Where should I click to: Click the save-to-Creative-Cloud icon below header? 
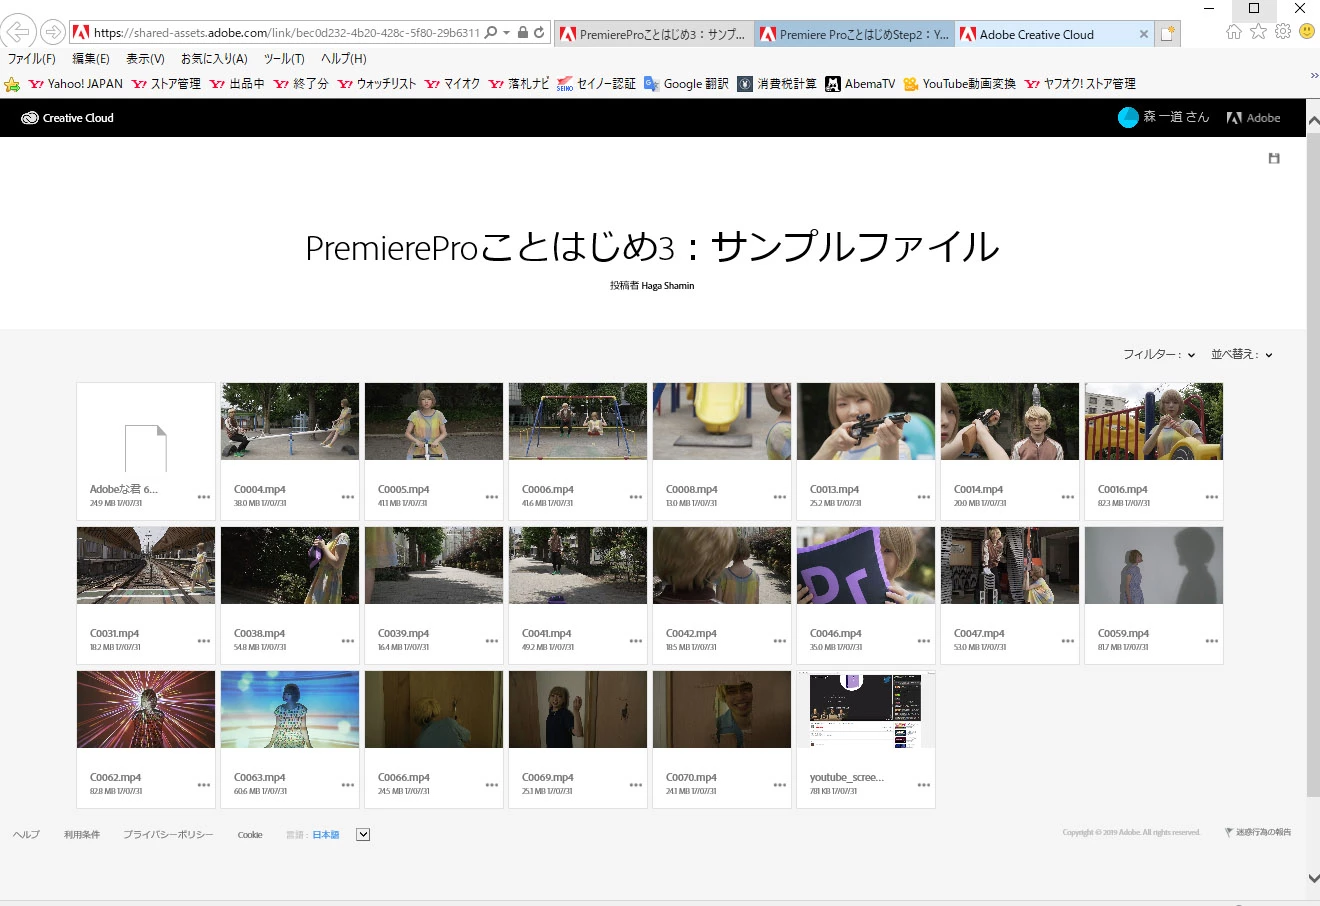click(x=1274, y=158)
